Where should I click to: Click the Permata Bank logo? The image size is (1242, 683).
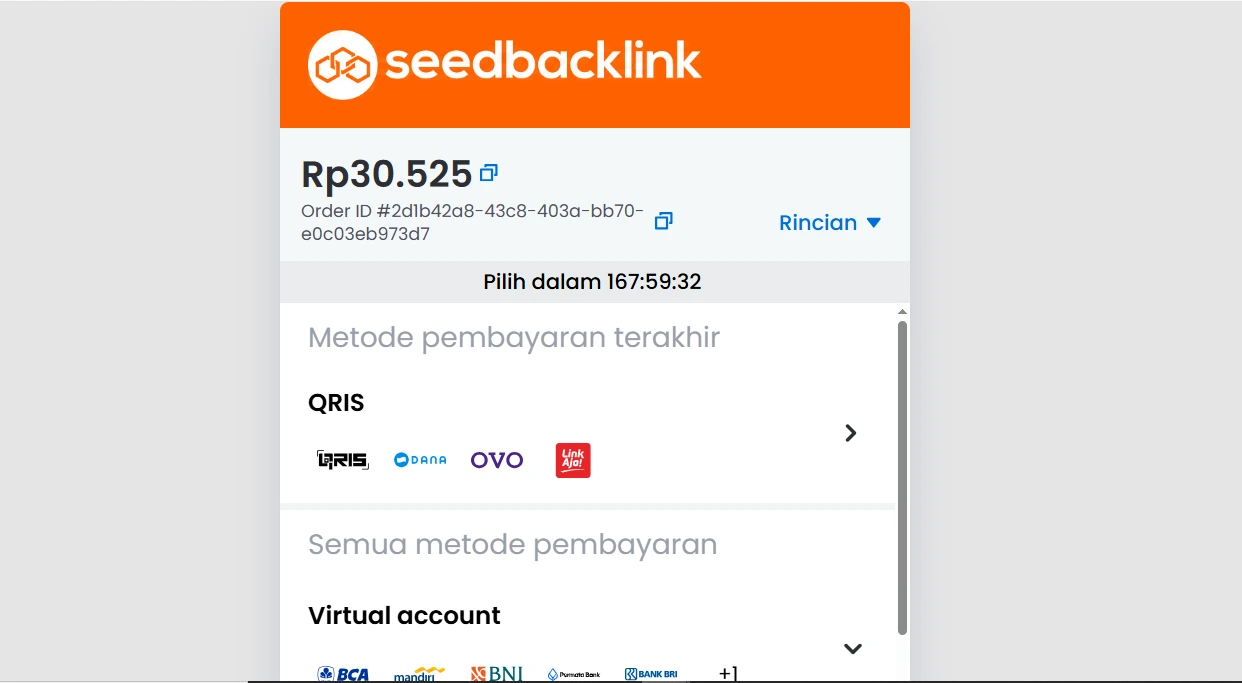coord(574,674)
